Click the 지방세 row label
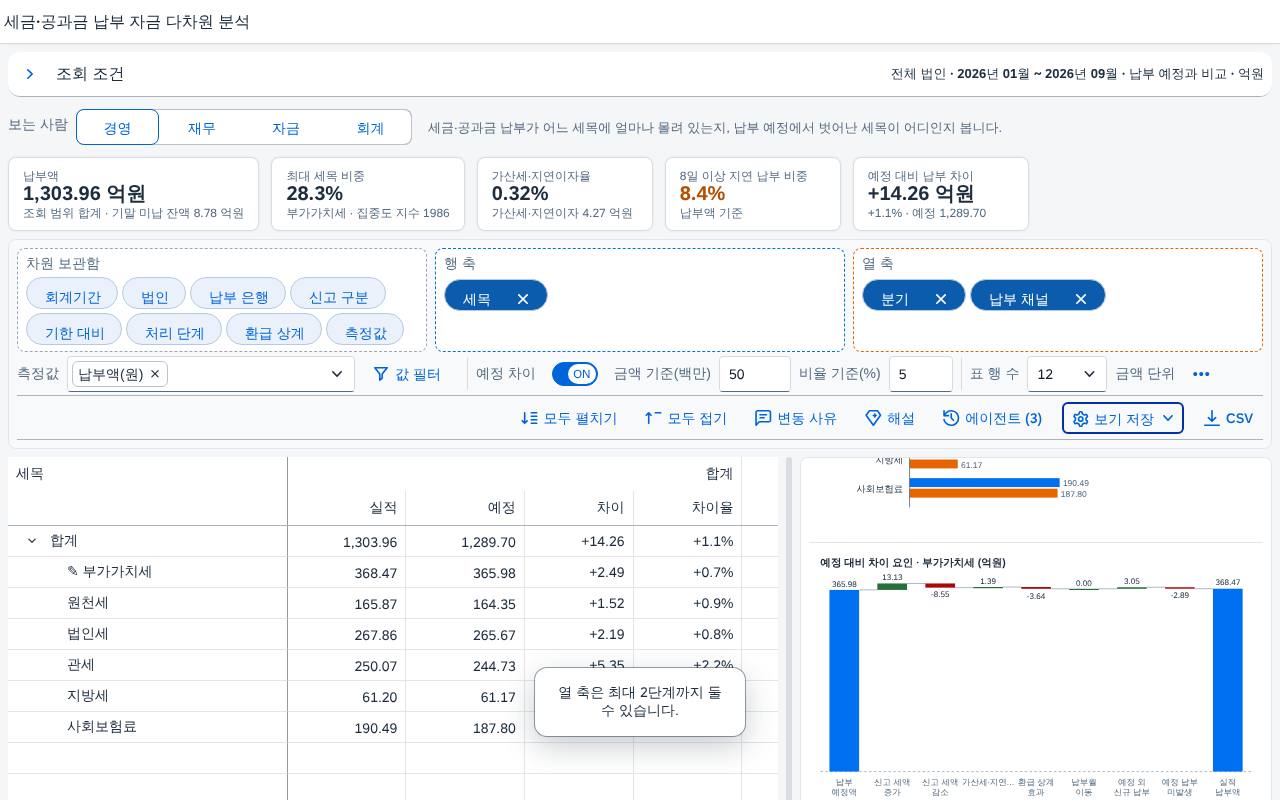Screen dimensions: 1280x800 (88, 696)
